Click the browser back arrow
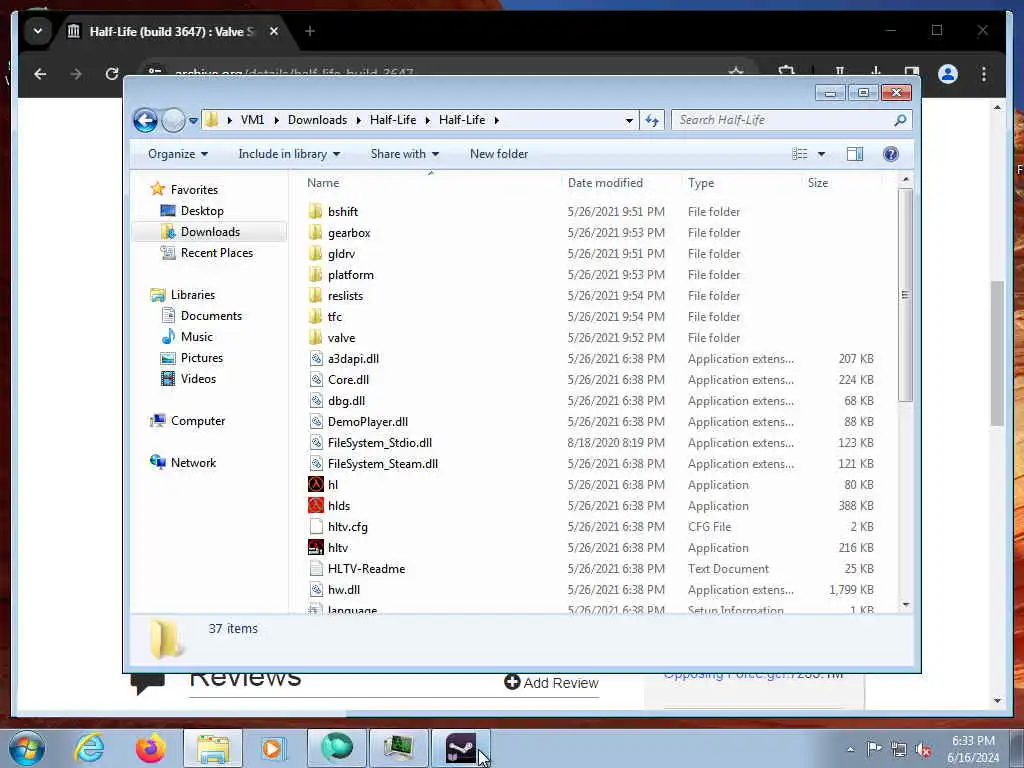The height and width of the screenshot is (768, 1024). coord(40,74)
